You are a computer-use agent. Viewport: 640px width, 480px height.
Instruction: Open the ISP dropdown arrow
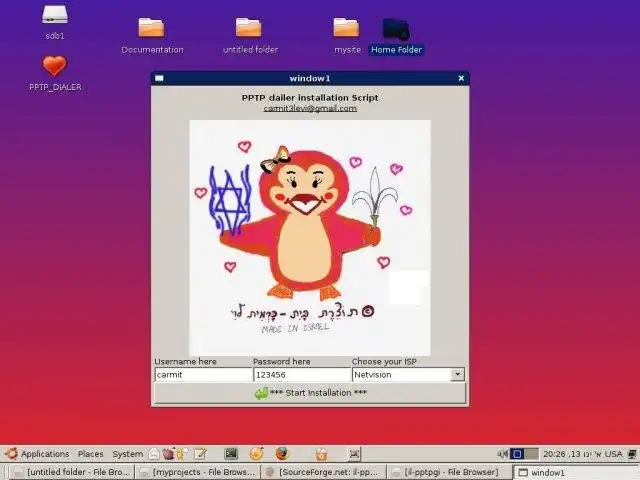[x=458, y=374]
